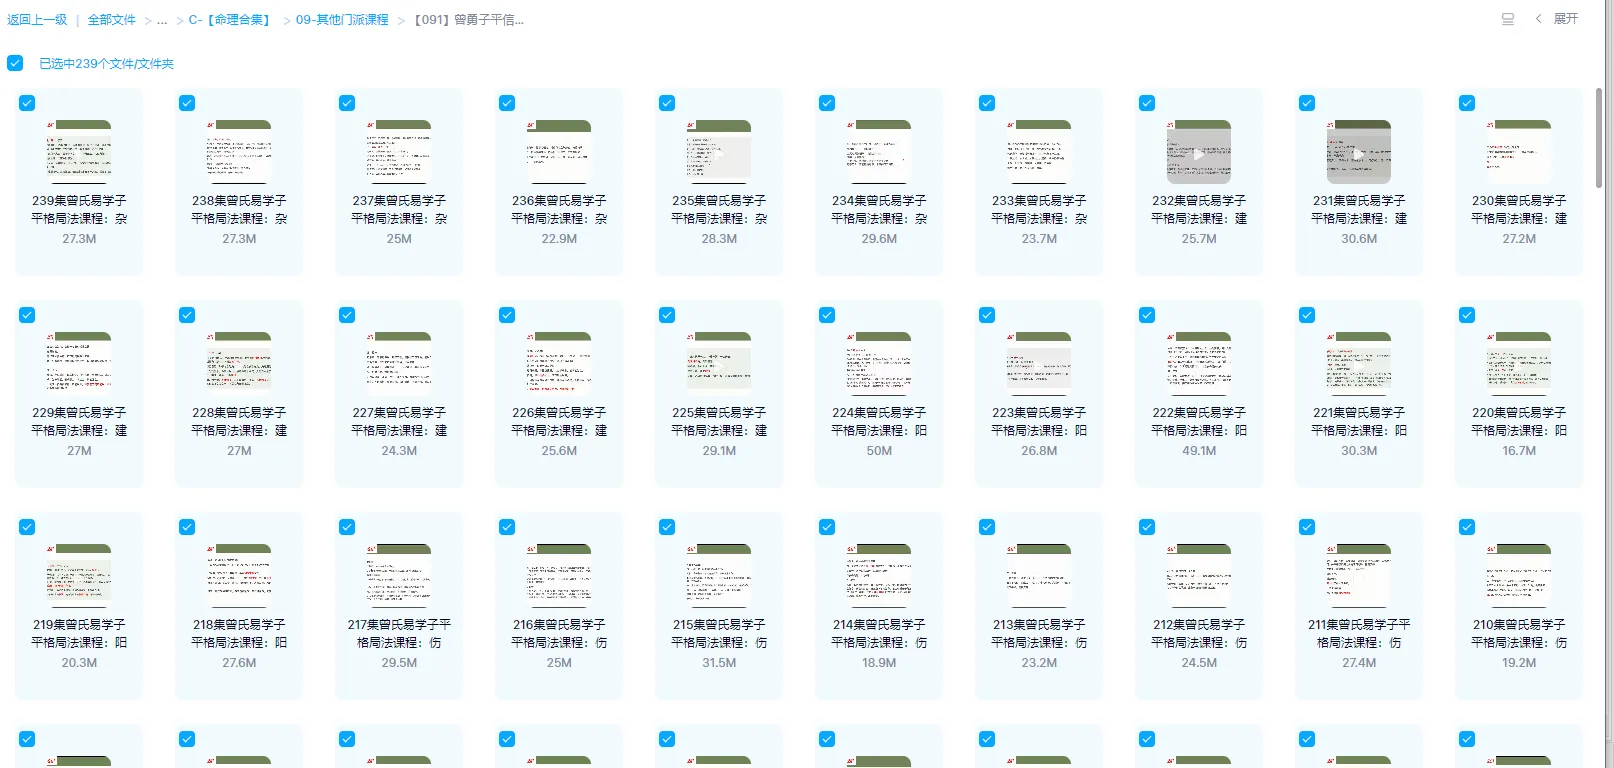Open the 232集 video thumbnail with play icon
The image size is (1614, 768).
(x=1199, y=153)
